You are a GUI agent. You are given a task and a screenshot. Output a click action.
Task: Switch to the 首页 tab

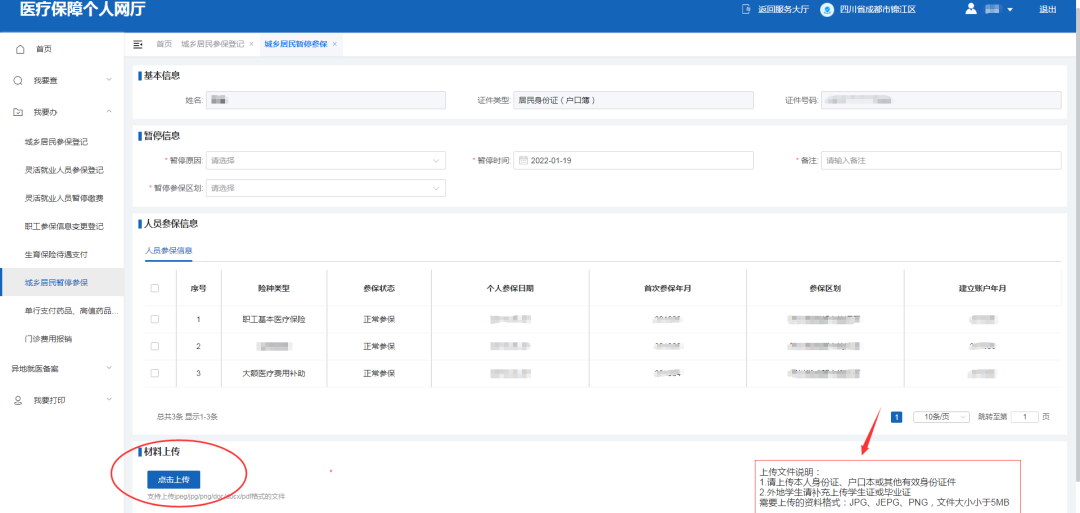click(x=164, y=44)
